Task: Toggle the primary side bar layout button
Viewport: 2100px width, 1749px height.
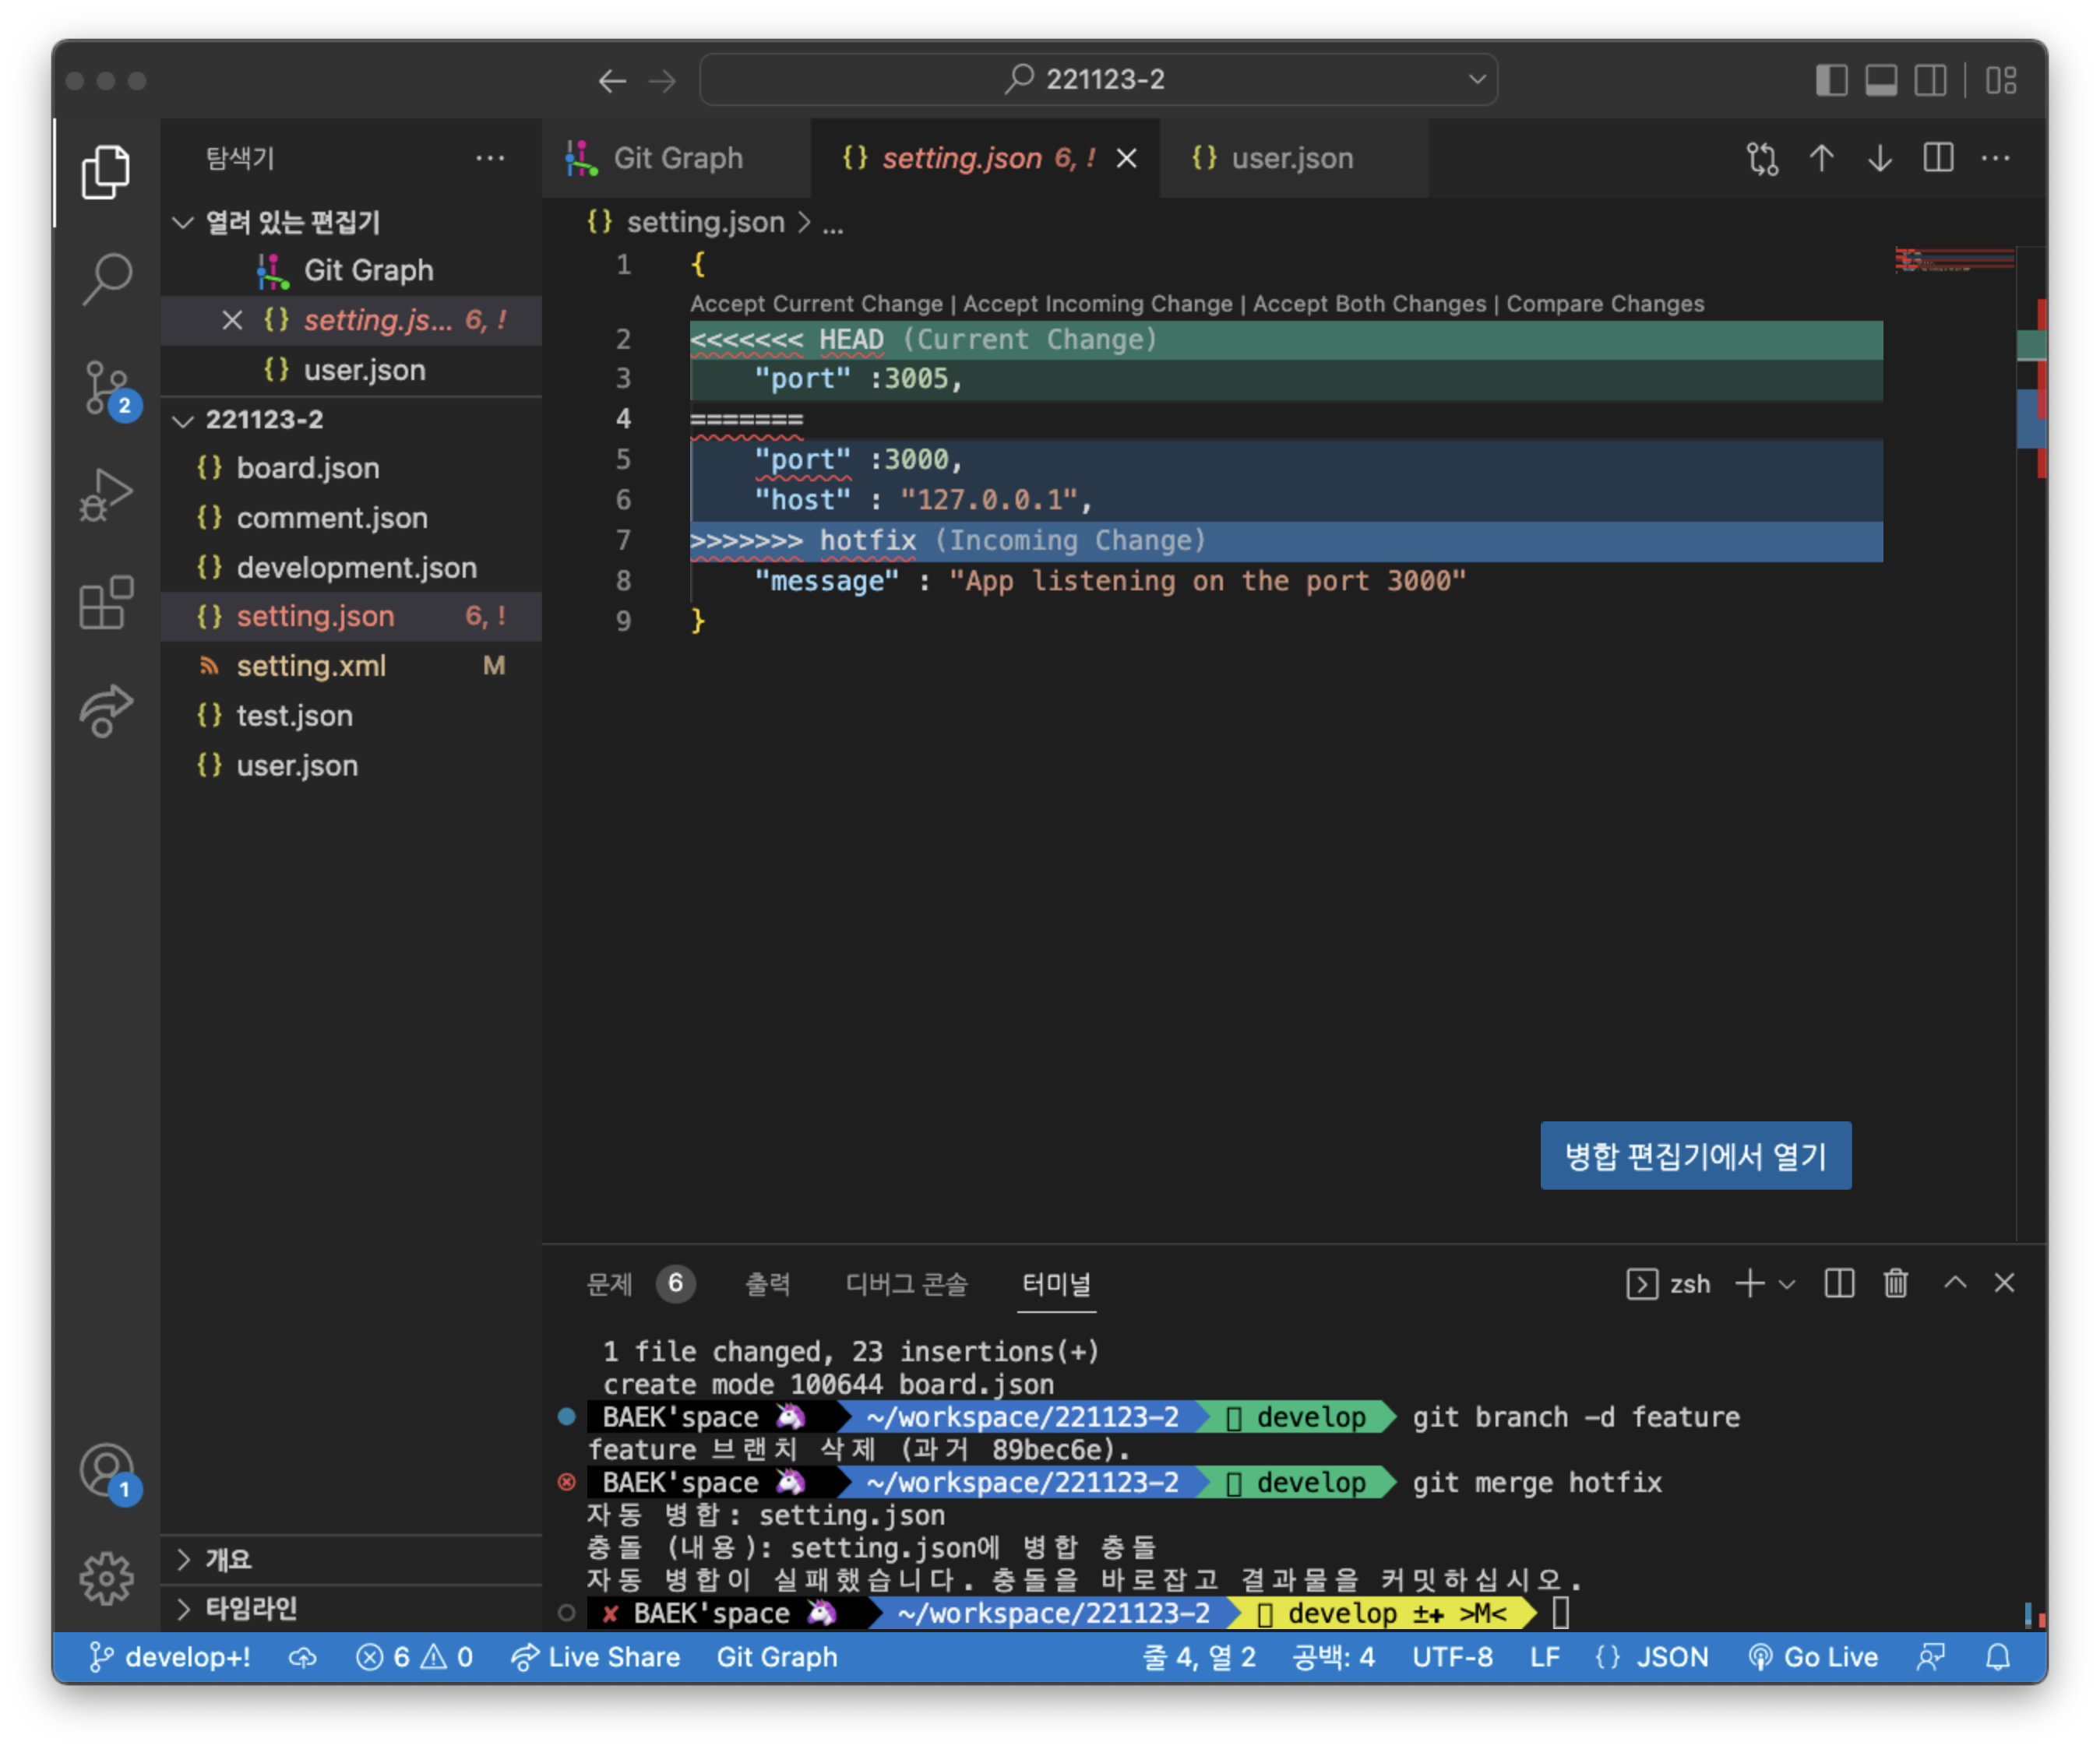Action: coord(1831,80)
